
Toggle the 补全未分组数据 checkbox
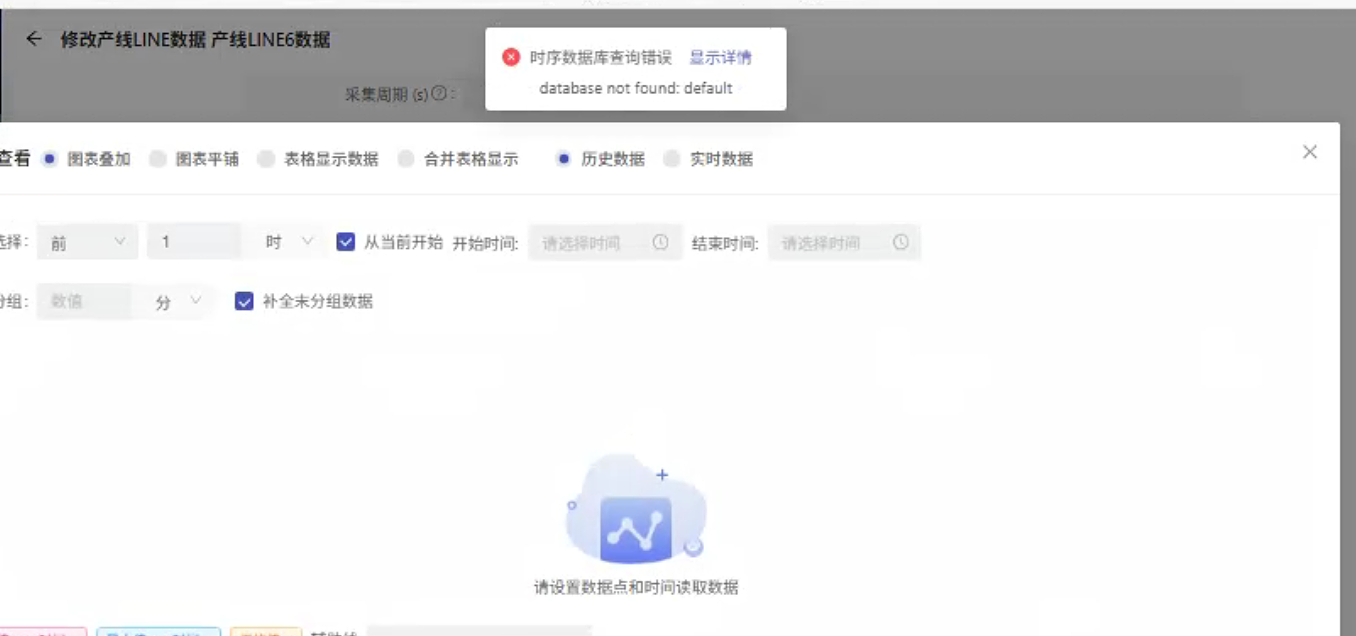tap(244, 301)
